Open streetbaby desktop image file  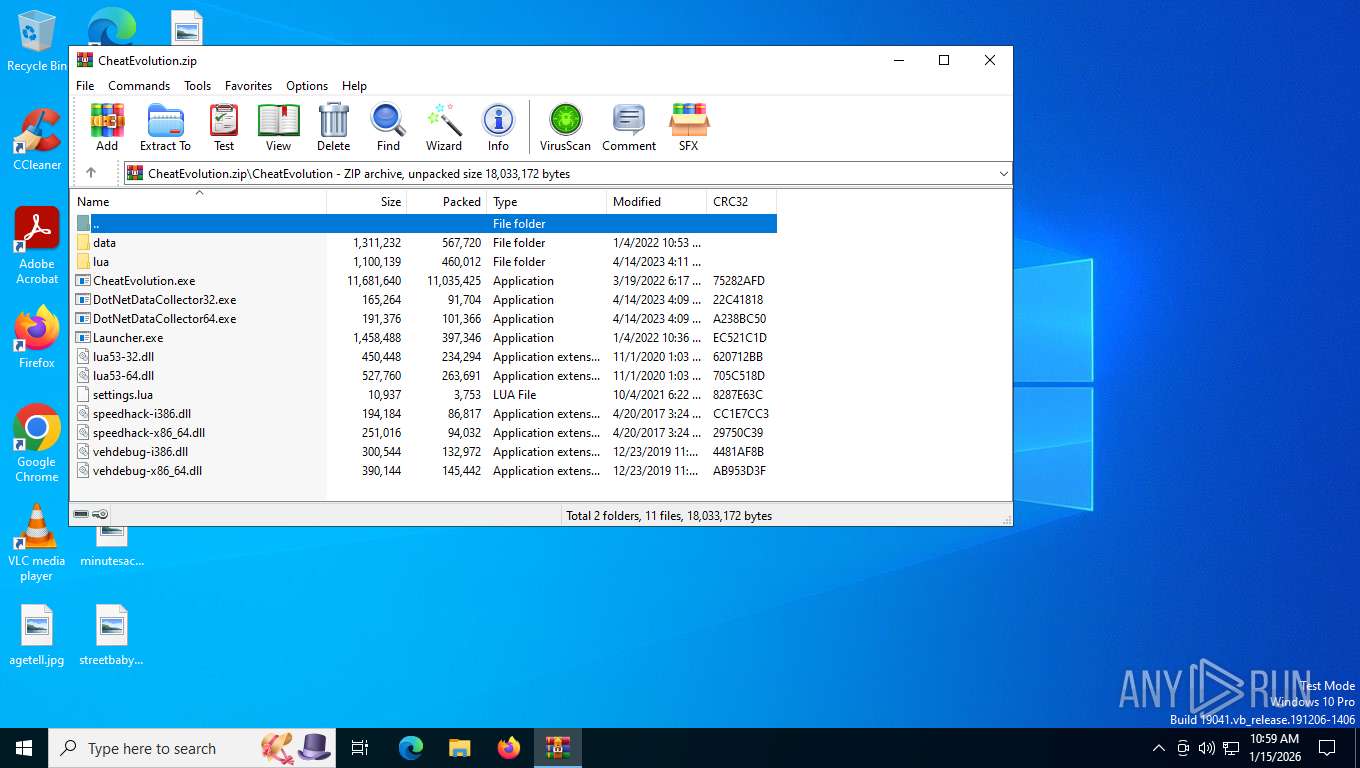click(x=112, y=636)
